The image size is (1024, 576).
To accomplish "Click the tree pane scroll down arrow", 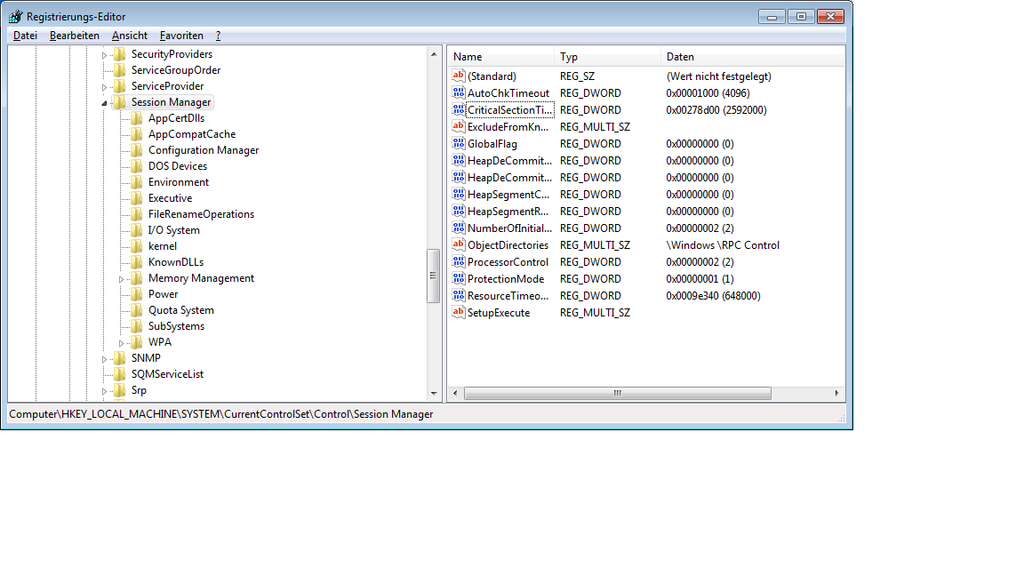I will click(434, 394).
